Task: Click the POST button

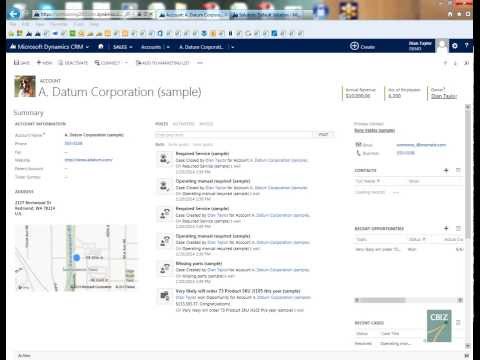Action: [323, 135]
